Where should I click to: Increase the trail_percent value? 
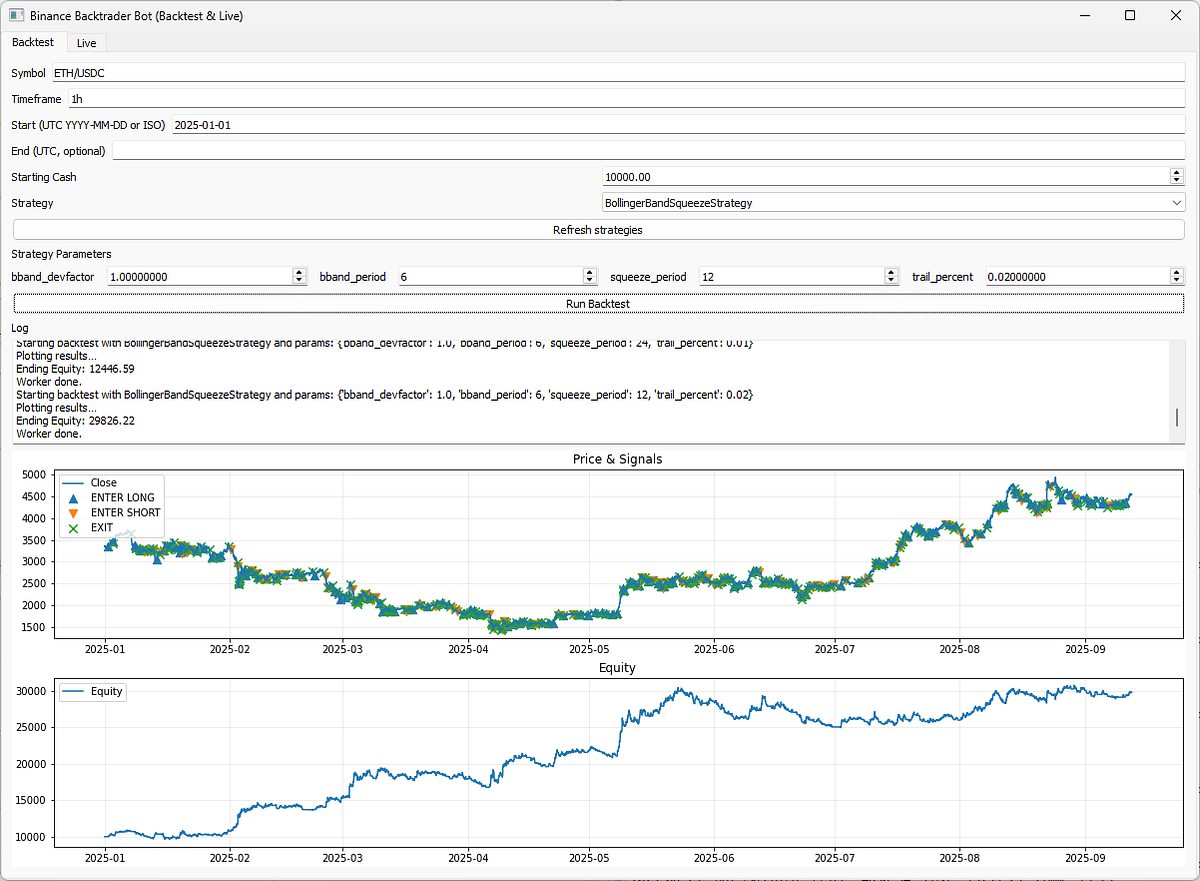point(1176,271)
